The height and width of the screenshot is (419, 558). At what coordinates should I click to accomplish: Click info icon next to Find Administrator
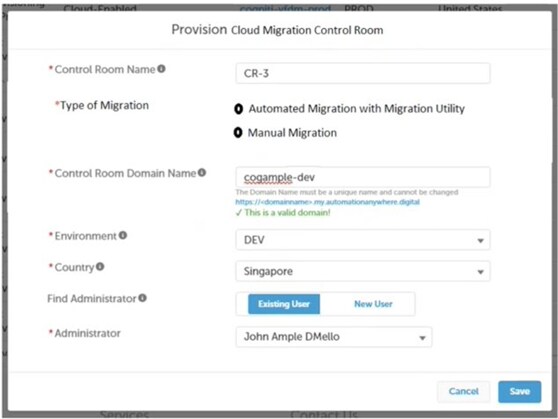(x=142, y=298)
